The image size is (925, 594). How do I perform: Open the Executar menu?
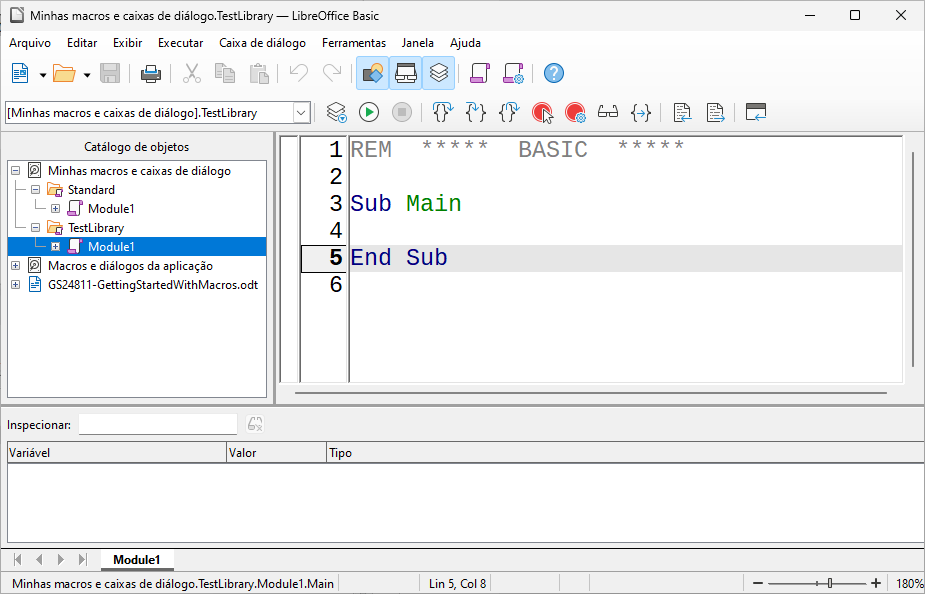pyautogui.click(x=181, y=43)
